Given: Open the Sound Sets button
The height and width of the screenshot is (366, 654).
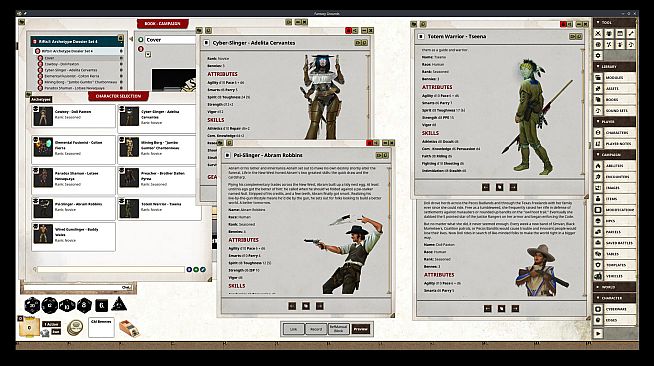Looking at the screenshot, I should pos(615,110).
